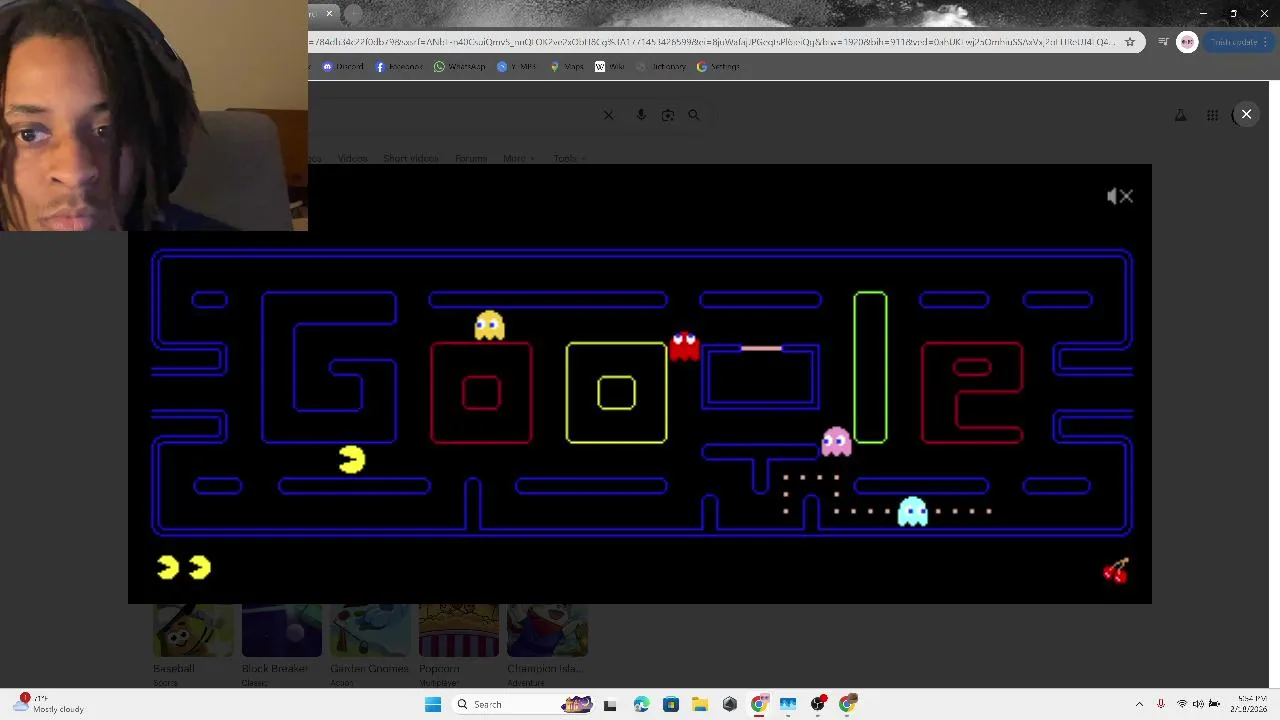Click the browser address bar URL
Screen dimensions: 1280x720
point(712,42)
